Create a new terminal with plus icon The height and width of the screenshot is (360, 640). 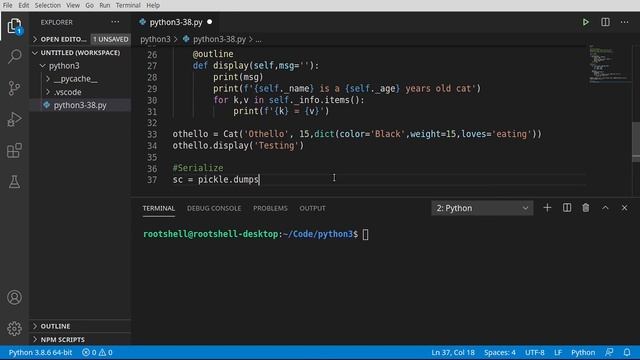[x=547, y=208]
